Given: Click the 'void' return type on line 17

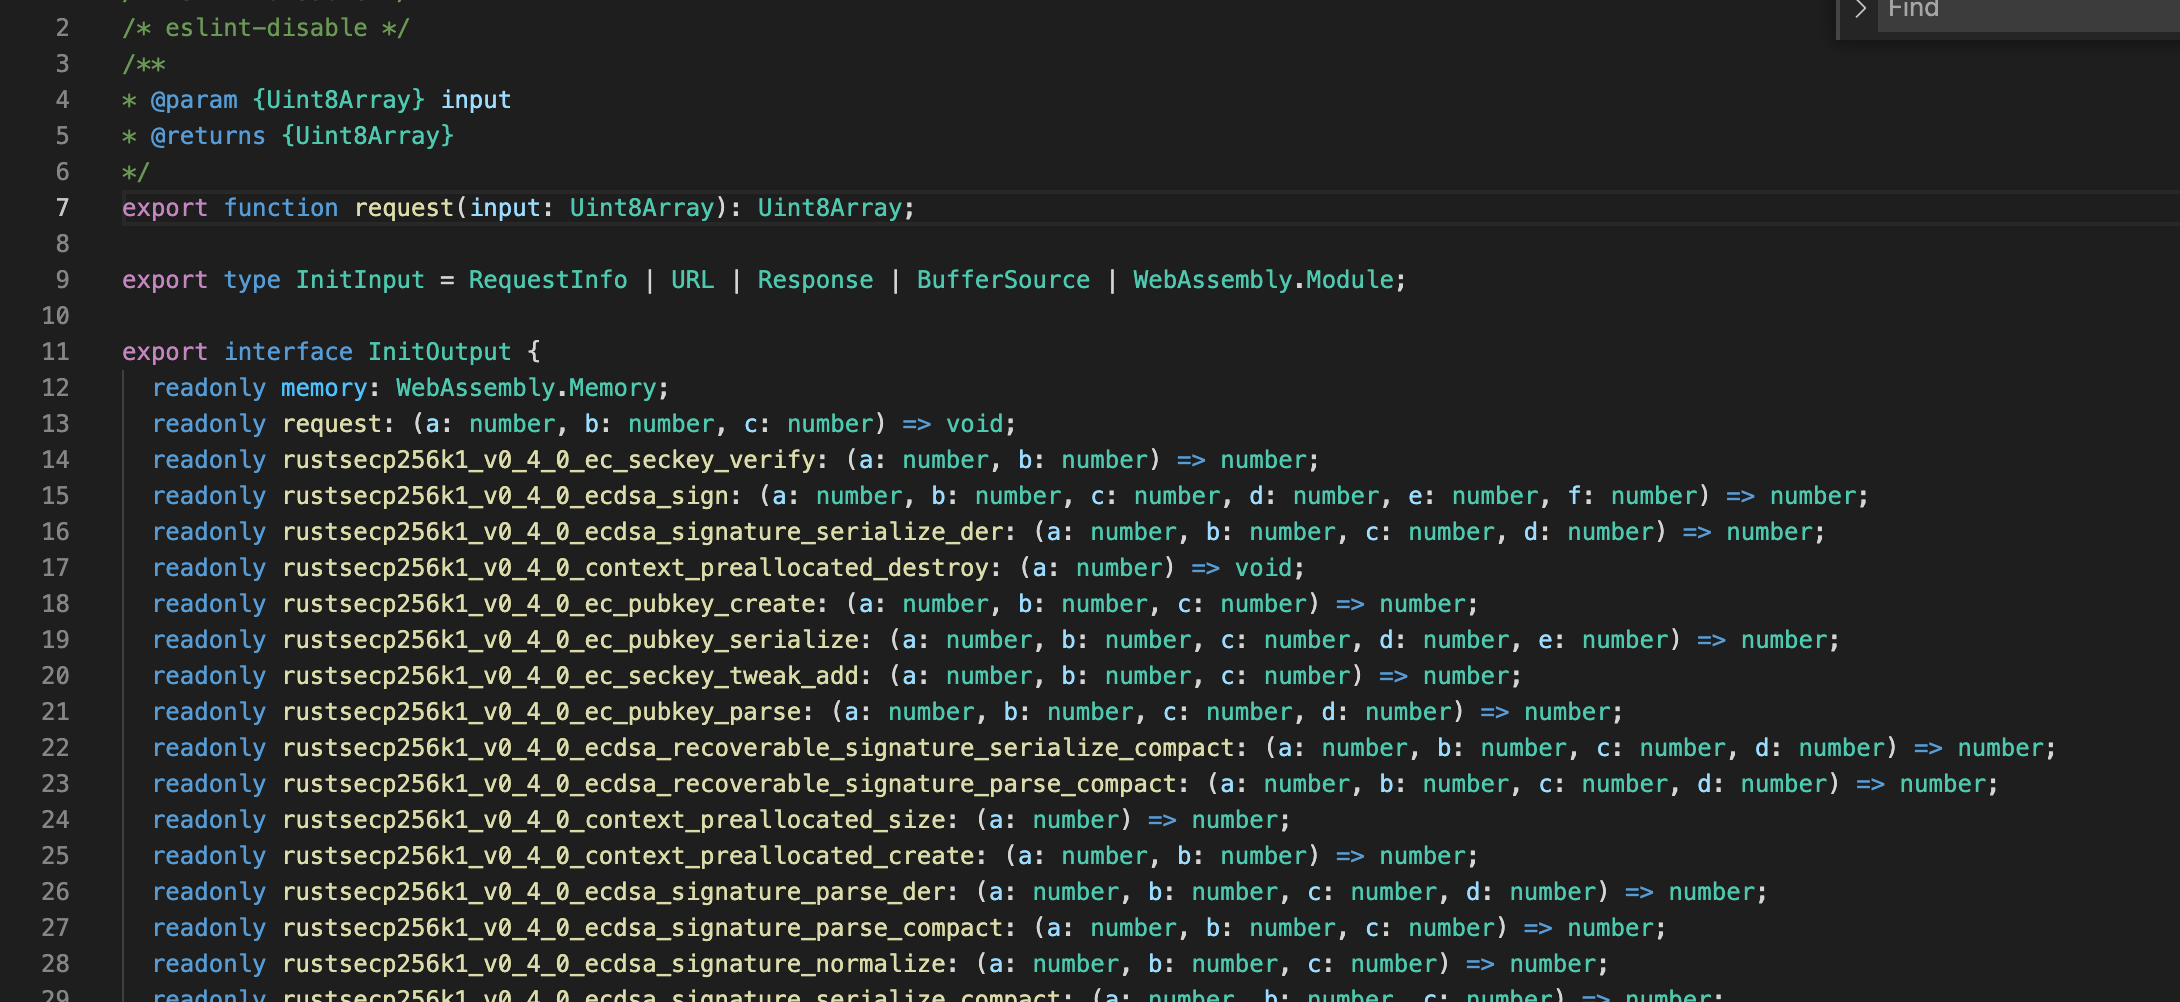Looking at the screenshot, I should coord(1263,568).
